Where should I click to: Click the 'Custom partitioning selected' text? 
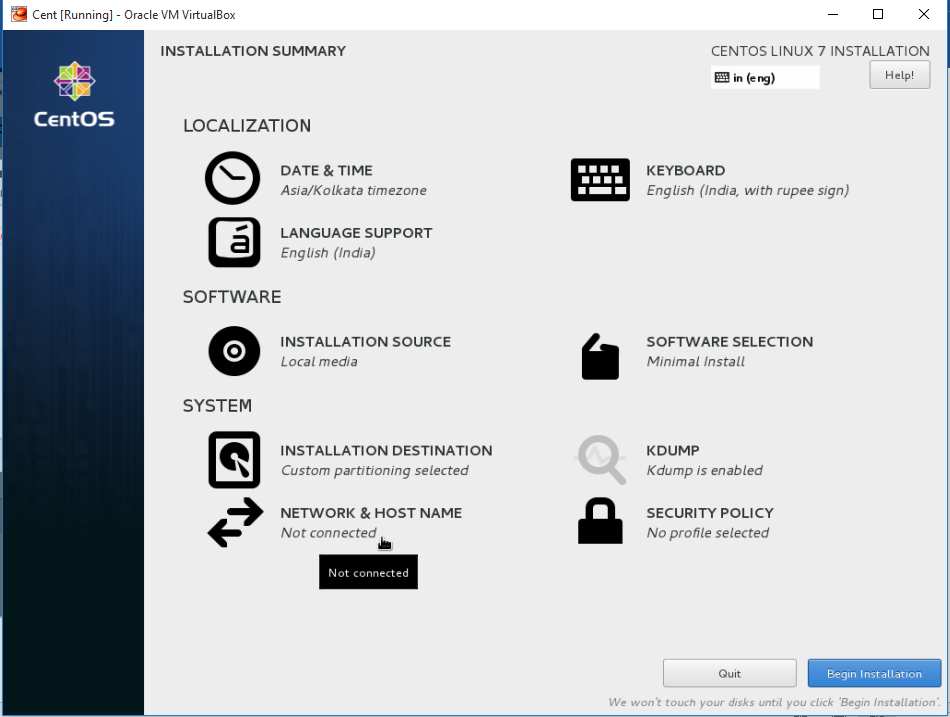[374, 470]
